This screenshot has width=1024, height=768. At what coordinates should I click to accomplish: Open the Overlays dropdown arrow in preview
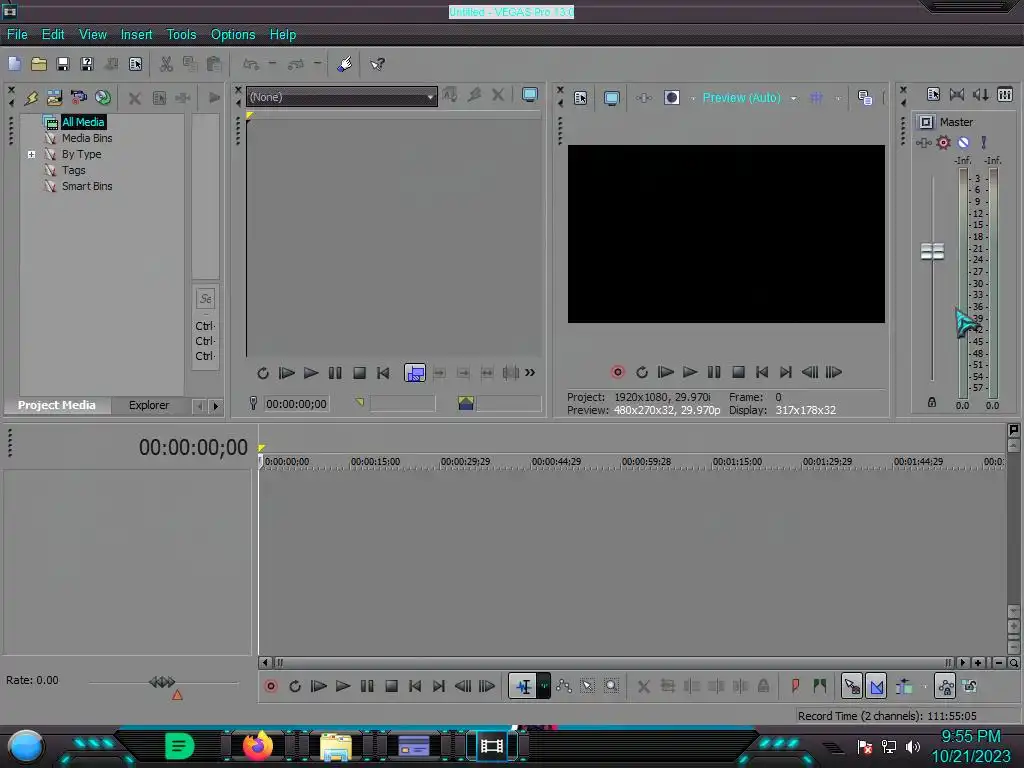tap(838, 99)
